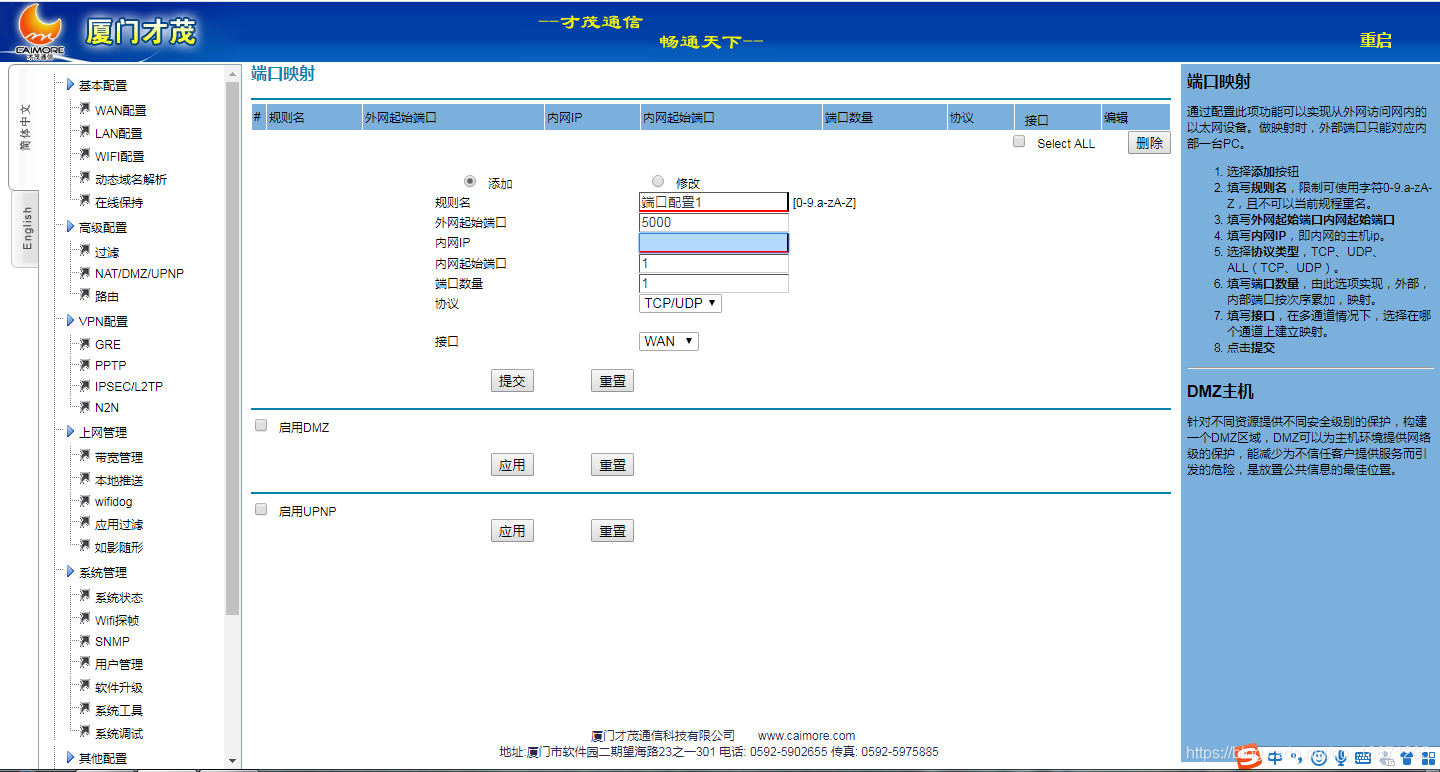Open the 协议 TCP/UDP dropdown
Image resolution: width=1440 pixels, height=772 pixels.
pyautogui.click(x=680, y=303)
